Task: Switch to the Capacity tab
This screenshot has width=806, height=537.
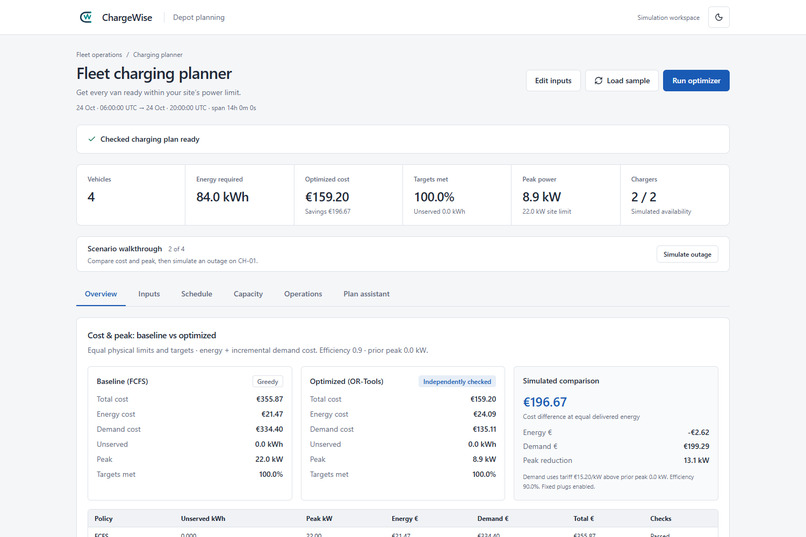Action: 248,294
